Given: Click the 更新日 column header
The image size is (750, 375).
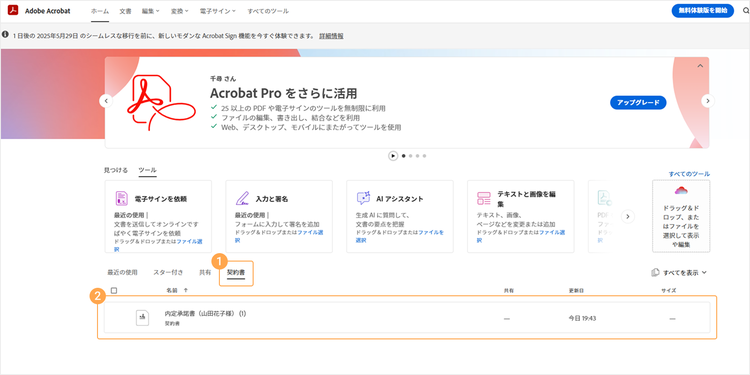Looking at the screenshot, I should [x=576, y=290].
